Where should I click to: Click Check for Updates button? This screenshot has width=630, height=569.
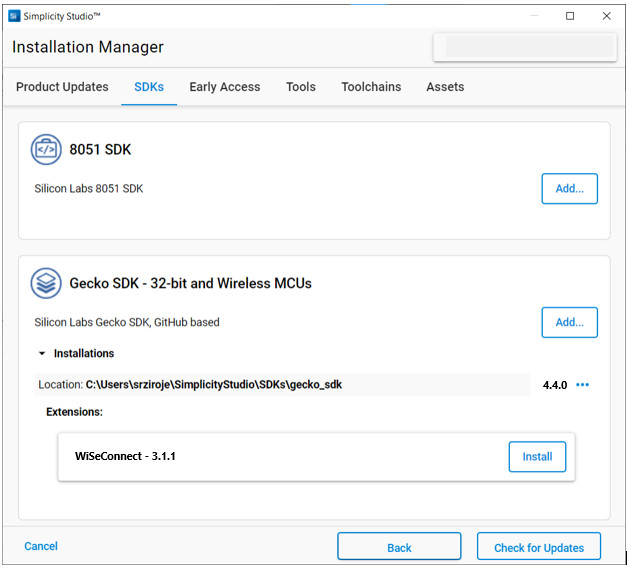point(539,547)
